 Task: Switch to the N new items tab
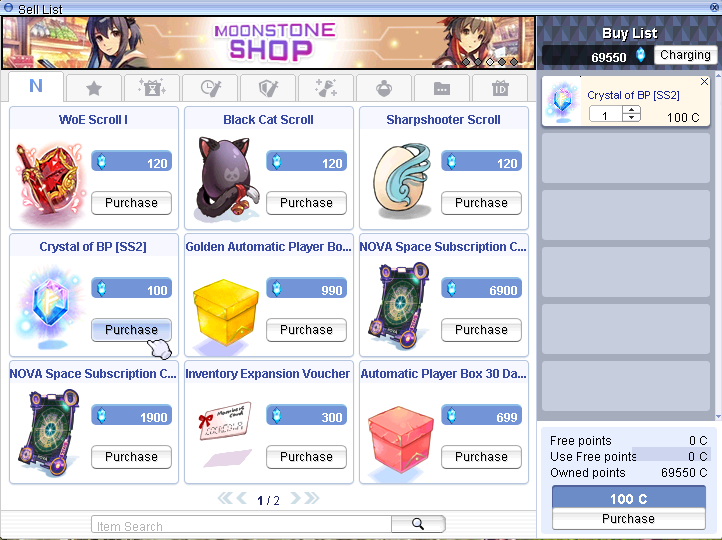pyautogui.click(x=36, y=86)
